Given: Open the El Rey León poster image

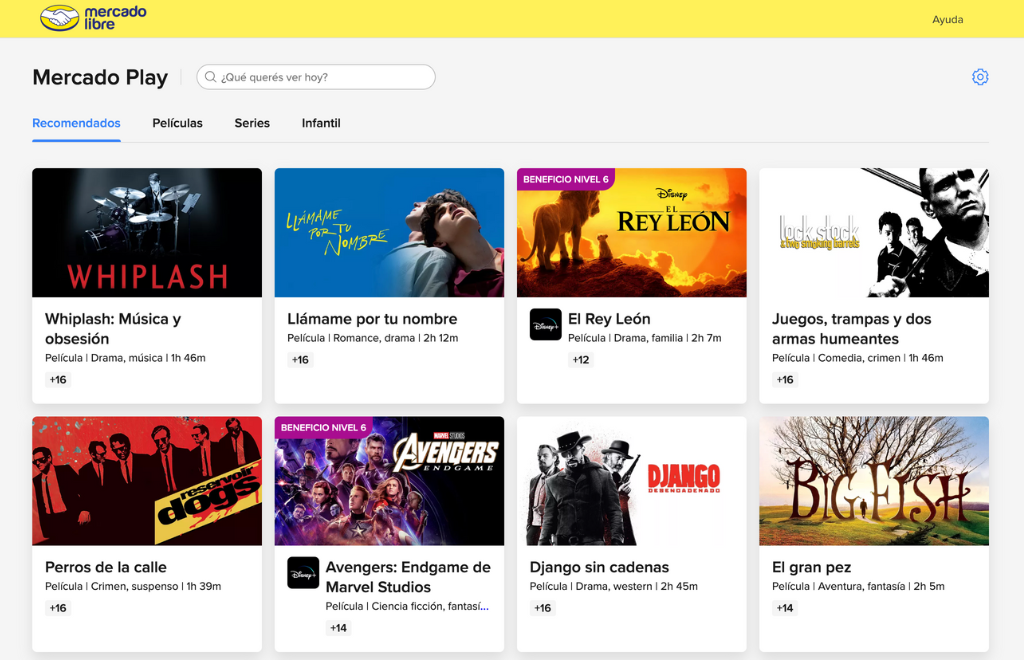Looking at the screenshot, I should click(632, 232).
